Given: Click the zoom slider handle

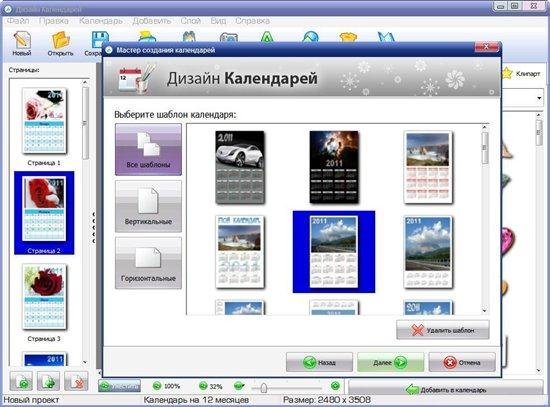Looking at the screenshot, I should click(264, 387).
